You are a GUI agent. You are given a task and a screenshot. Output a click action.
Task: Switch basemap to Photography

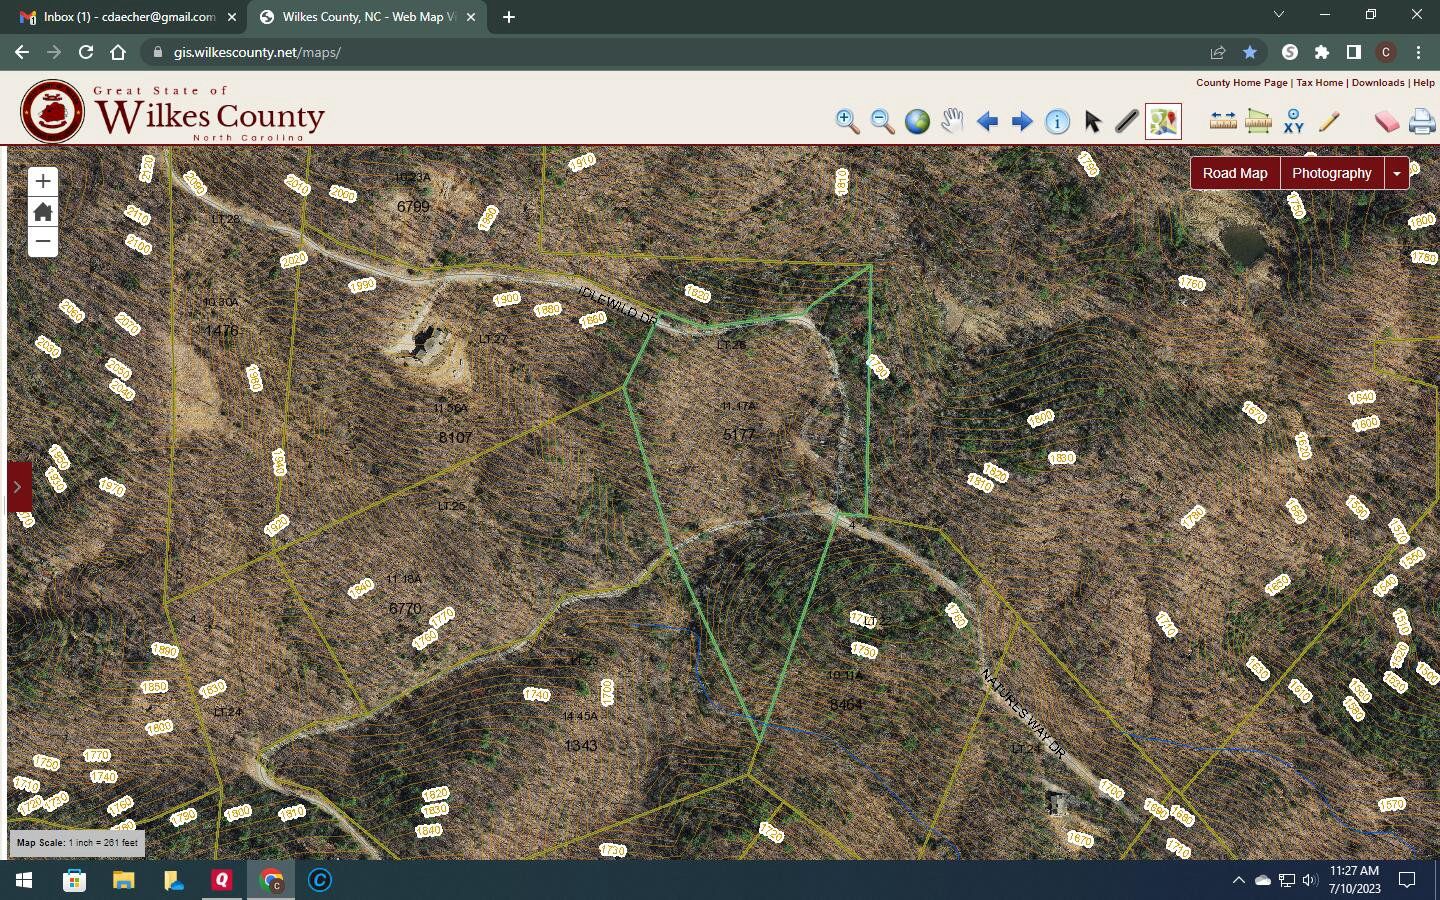[x=1331, y=173]
